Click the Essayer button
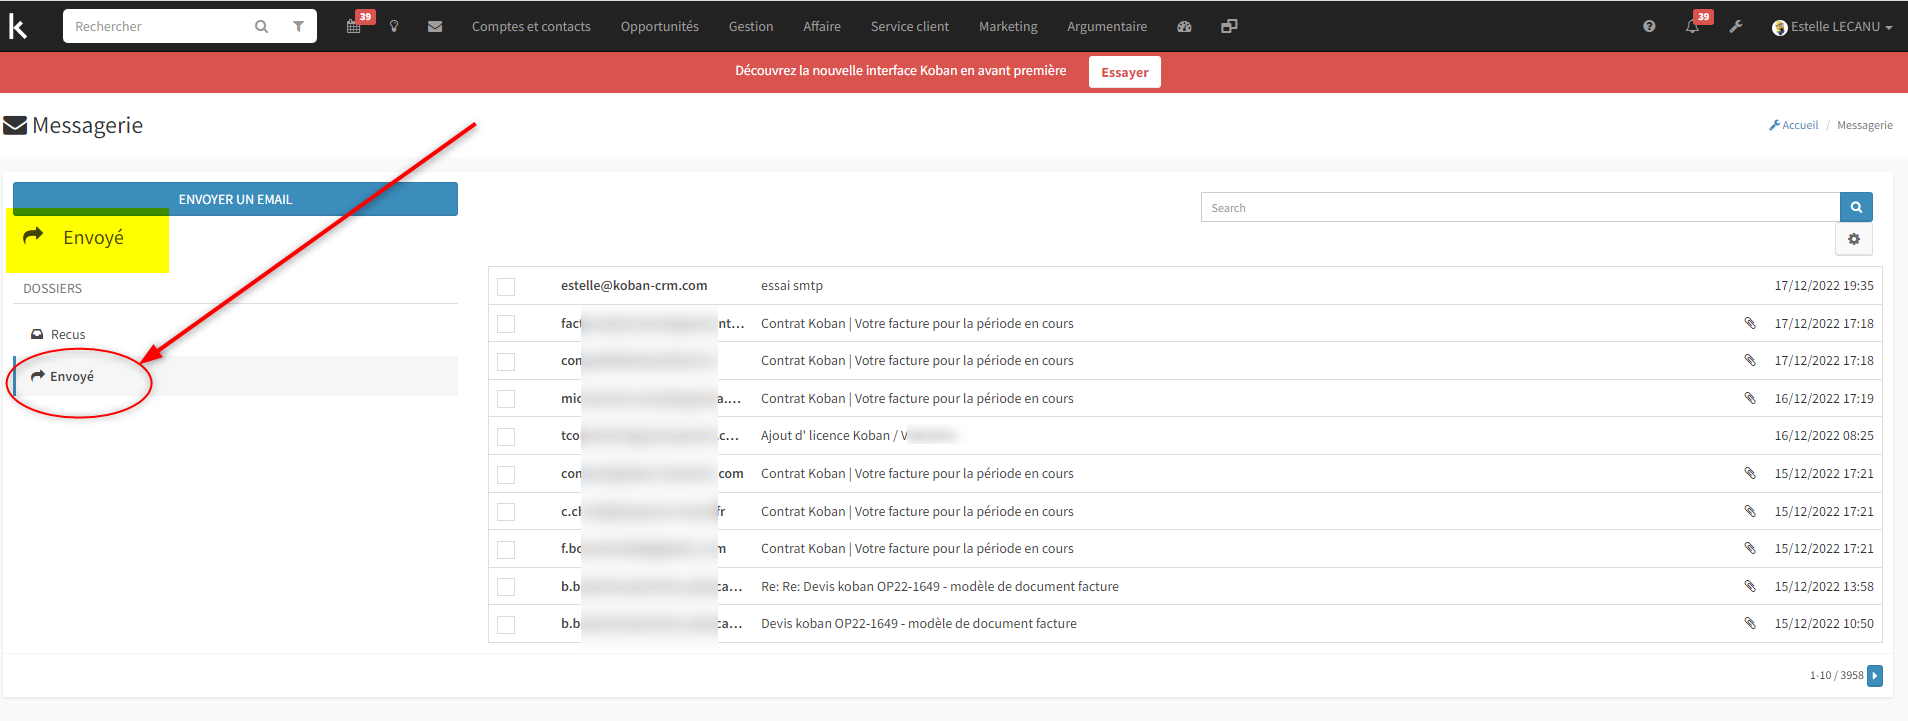This screenshot has height=721, width=1908. [x=1125, y=72]
